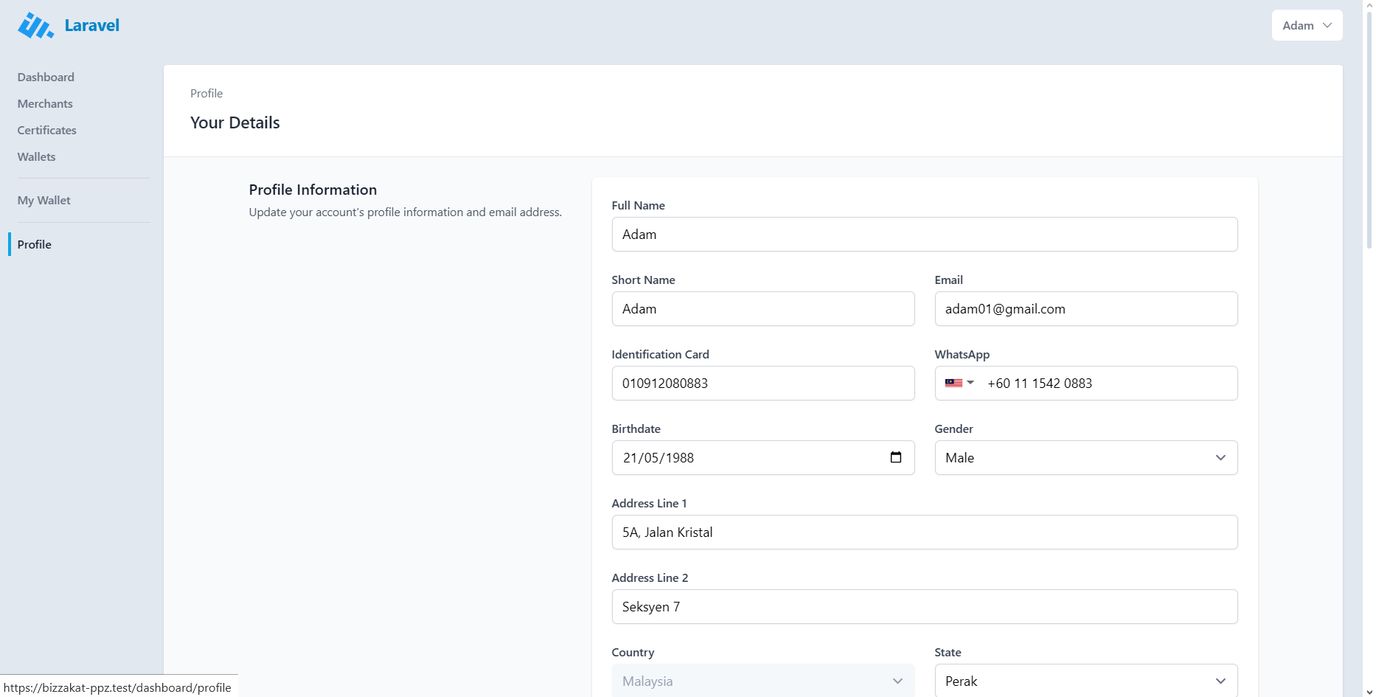Click the Country field dropdown arrow
The image size is (1376, 697).
(897, 680)
